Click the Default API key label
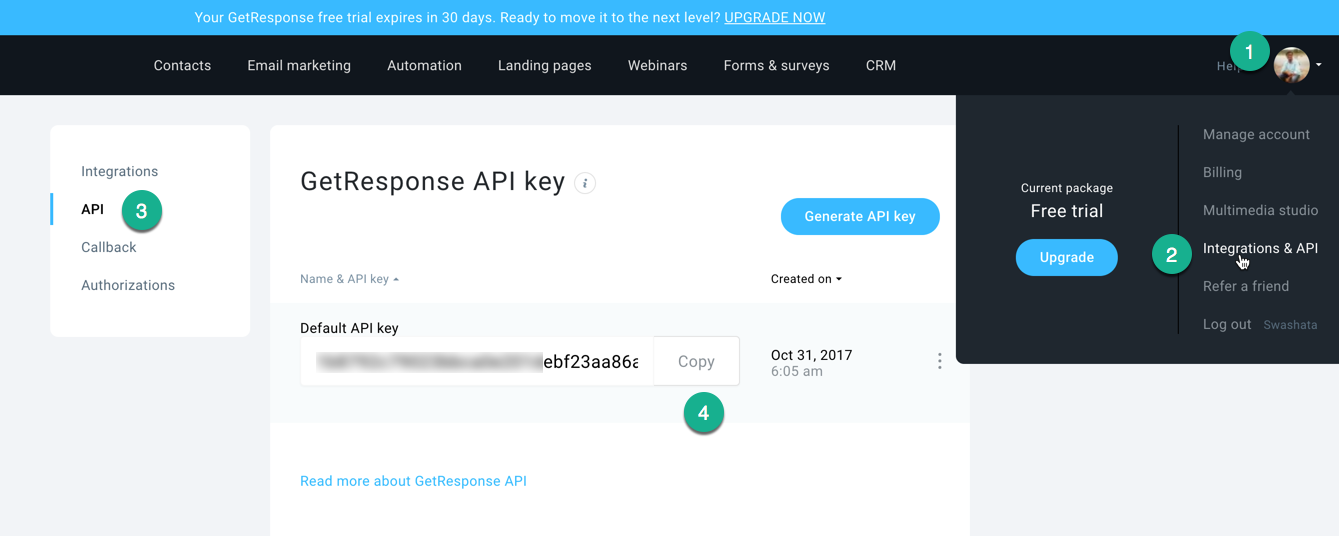Screen dimensions: 1339x536 coord(349,328)
